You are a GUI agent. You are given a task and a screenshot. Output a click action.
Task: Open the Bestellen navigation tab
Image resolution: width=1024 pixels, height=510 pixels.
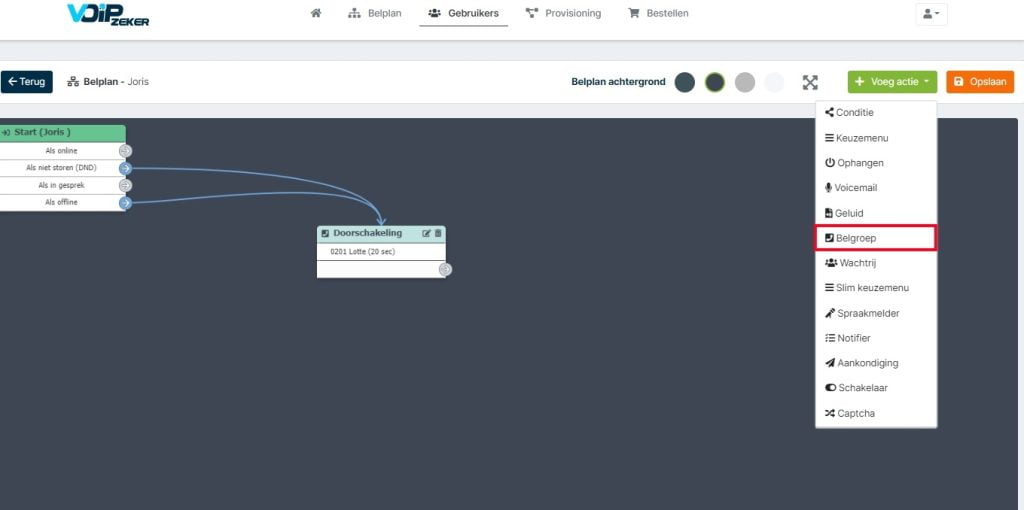click(658, 13)
